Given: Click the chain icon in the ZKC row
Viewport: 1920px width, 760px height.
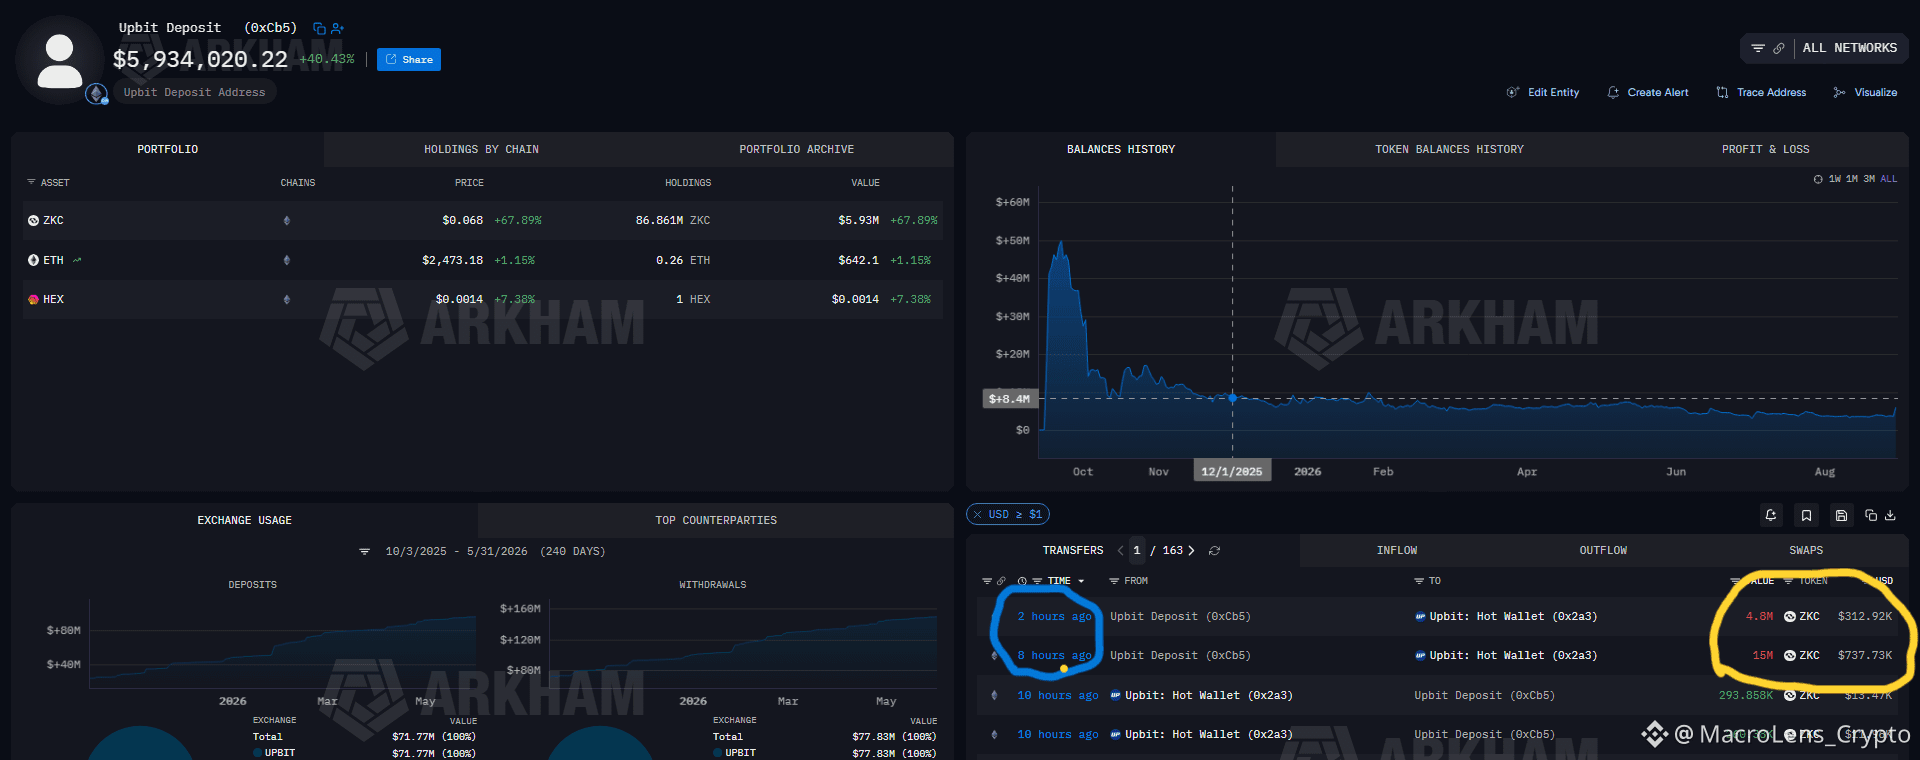Looking at the screenshot, I should click(287, 220).
